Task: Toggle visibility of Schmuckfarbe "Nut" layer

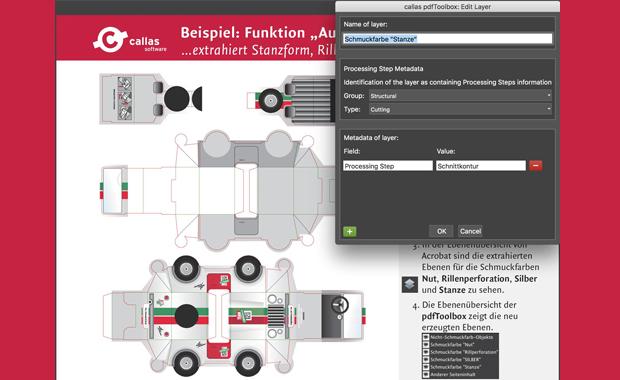Action: click(x=426, y=345)
